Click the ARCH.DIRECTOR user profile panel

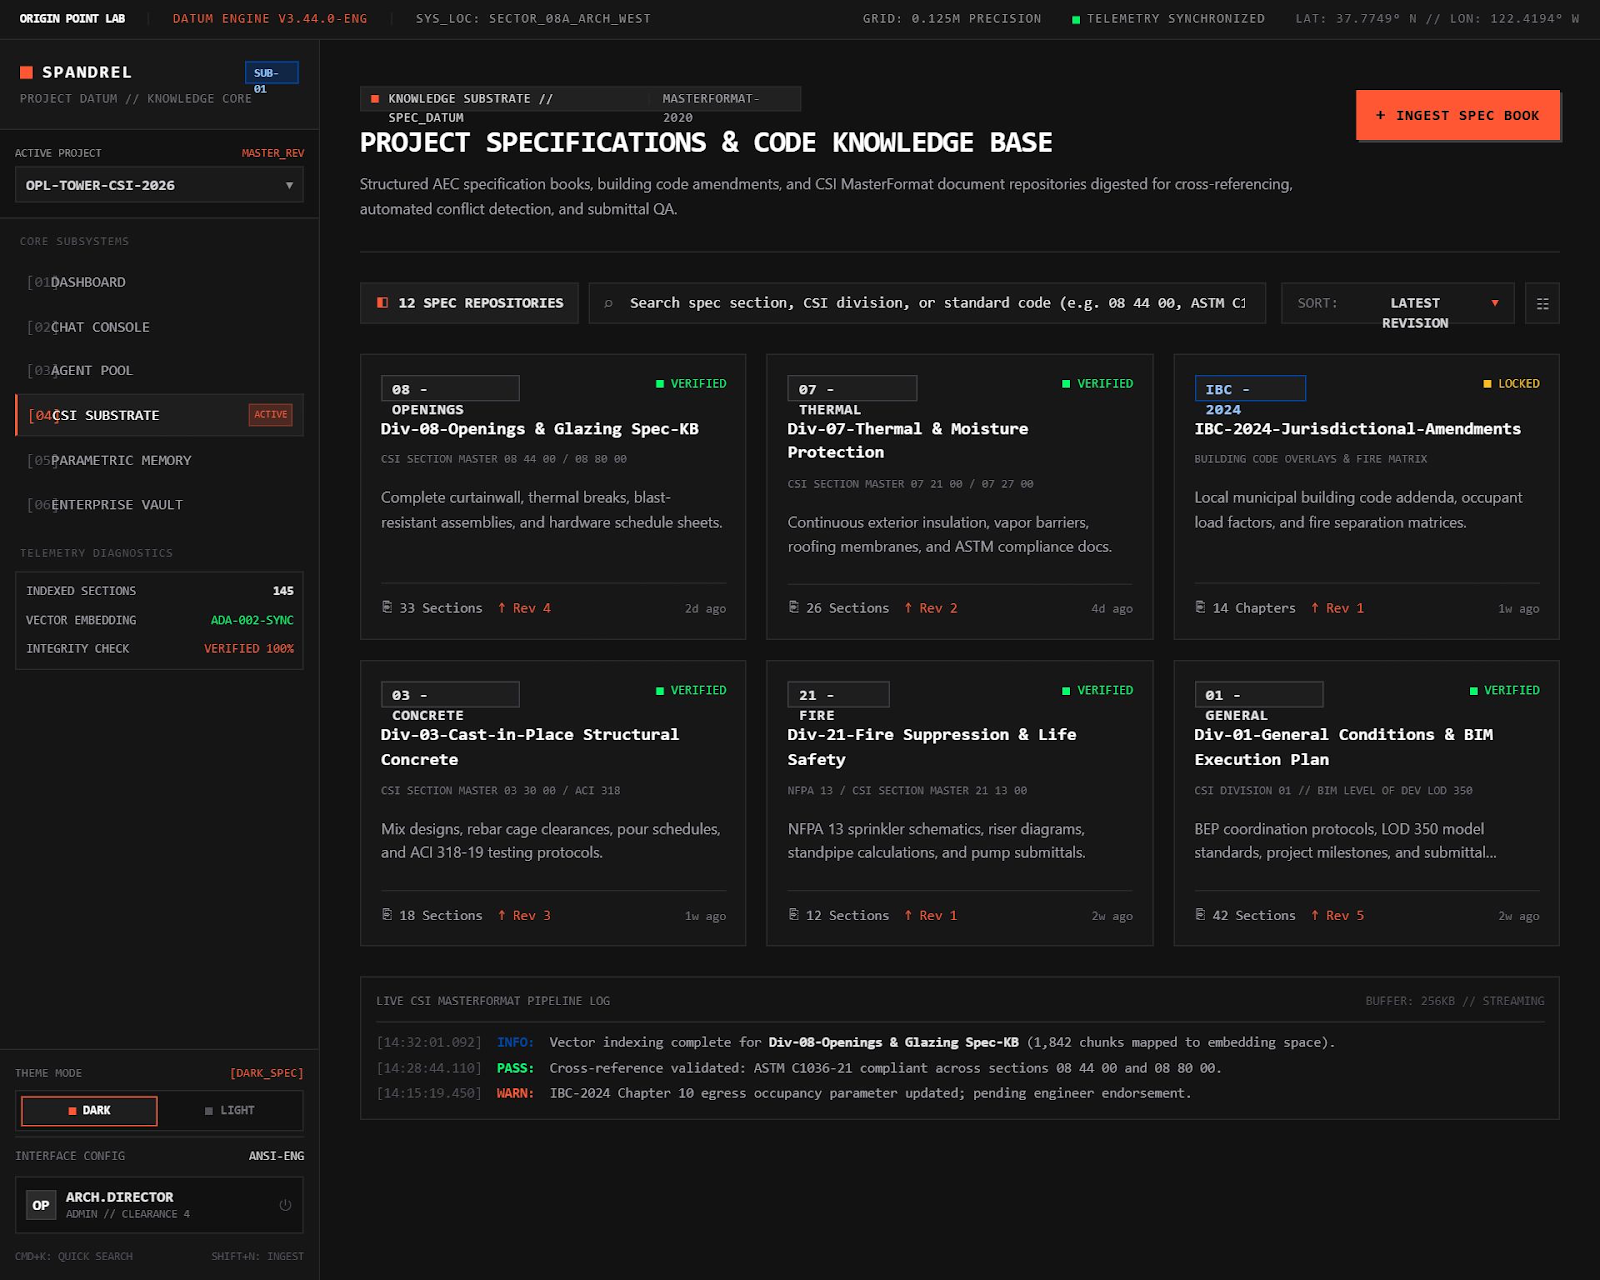(159, 1205)
